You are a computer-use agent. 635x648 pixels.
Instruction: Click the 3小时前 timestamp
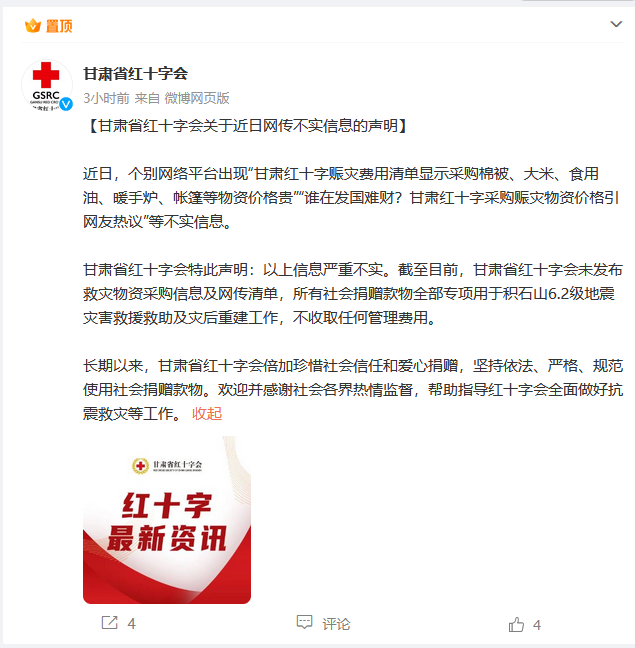(107, 98)
